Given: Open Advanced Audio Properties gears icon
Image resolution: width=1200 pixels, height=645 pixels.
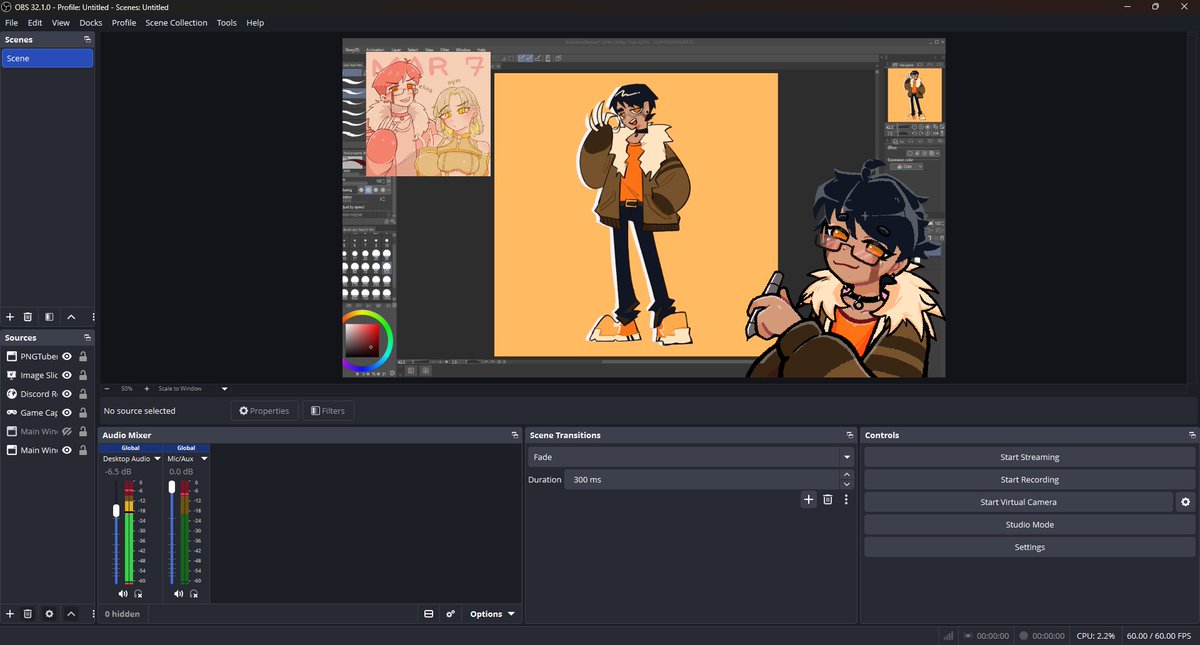Looking at the screenshot, I should click(x=451, y=614).
